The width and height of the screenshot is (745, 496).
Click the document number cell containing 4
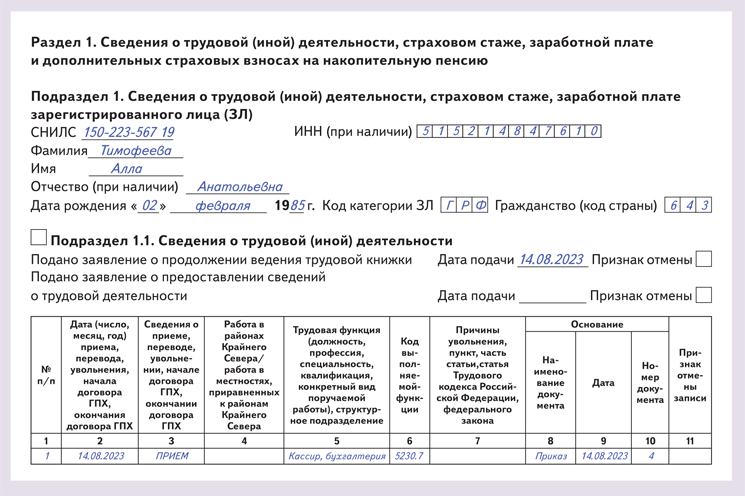tap(650, 456)
